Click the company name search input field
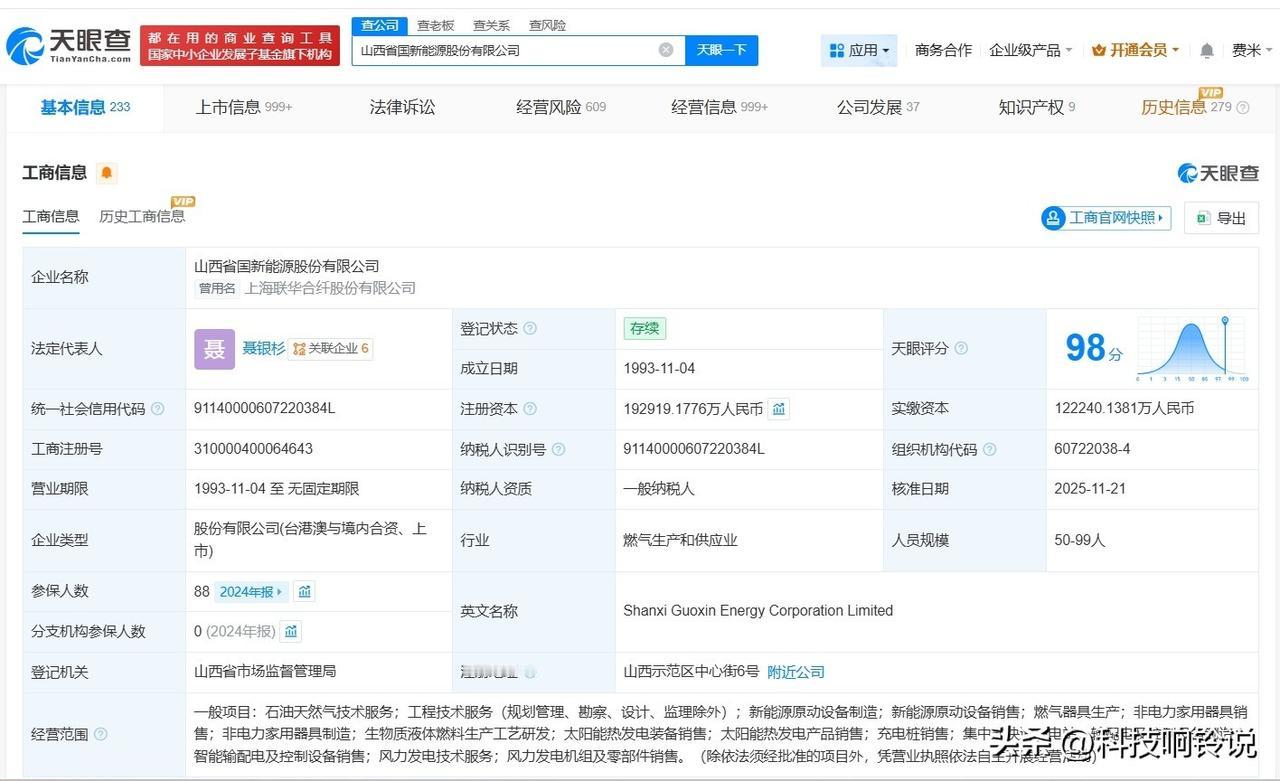The height and width of the screenshot is (781, 1280). pyautogui.click(x=505, y=50)
